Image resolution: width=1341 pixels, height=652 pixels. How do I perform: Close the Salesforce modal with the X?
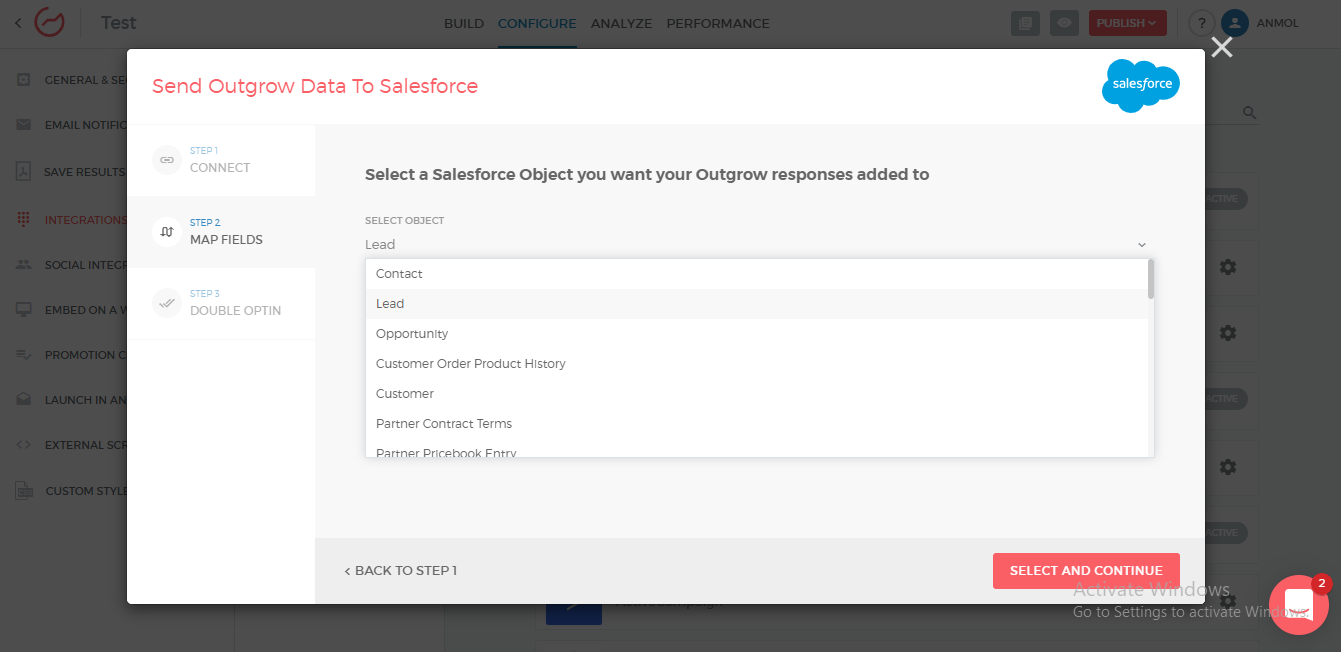tap(1222, 47)
